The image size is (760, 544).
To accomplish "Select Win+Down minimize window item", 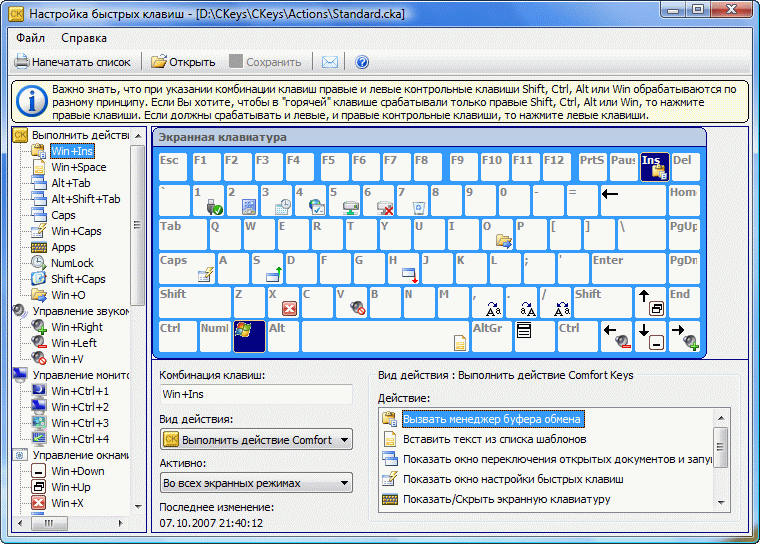I will (x=78, y=471).
